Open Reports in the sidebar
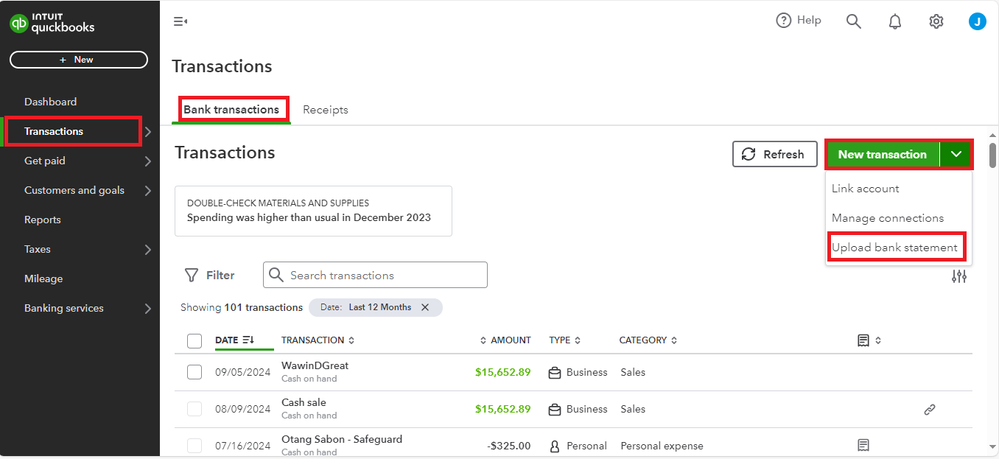999x459 pixels. click(43, 220)
